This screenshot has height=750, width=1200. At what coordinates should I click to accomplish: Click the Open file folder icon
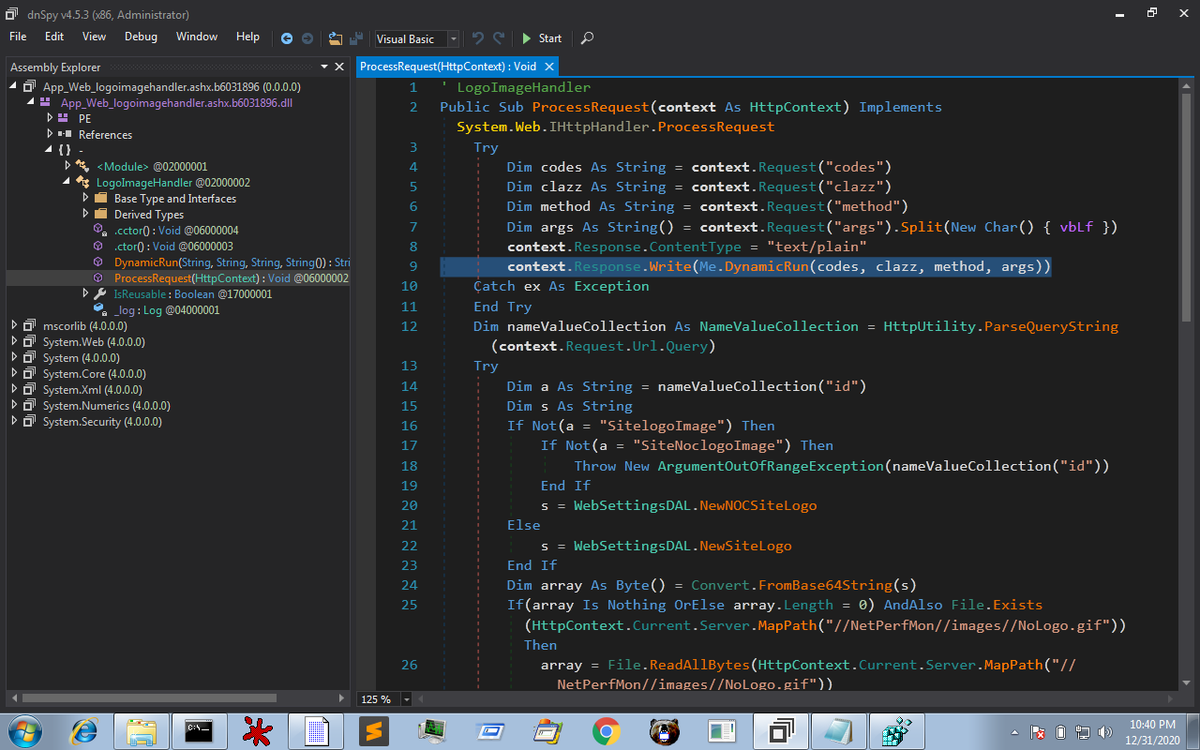coord(335,38)
